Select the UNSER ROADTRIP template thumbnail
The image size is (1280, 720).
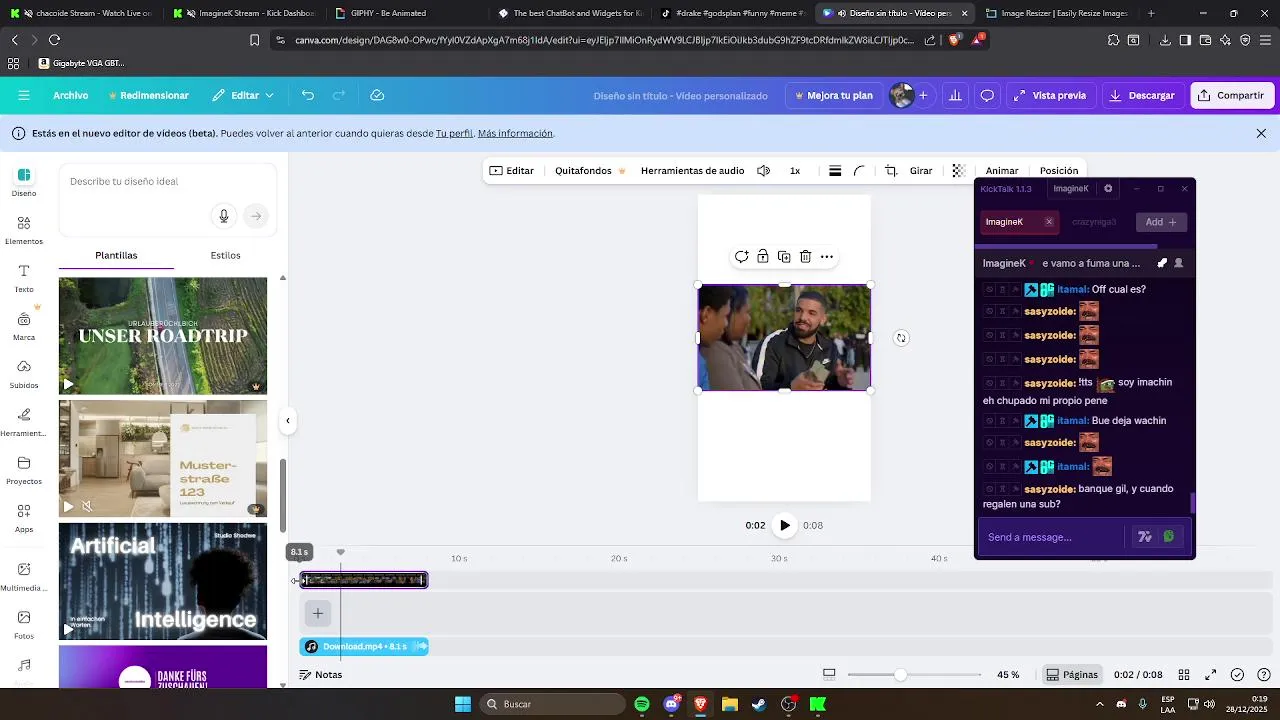pyautogui.click(x=163, y=336)
